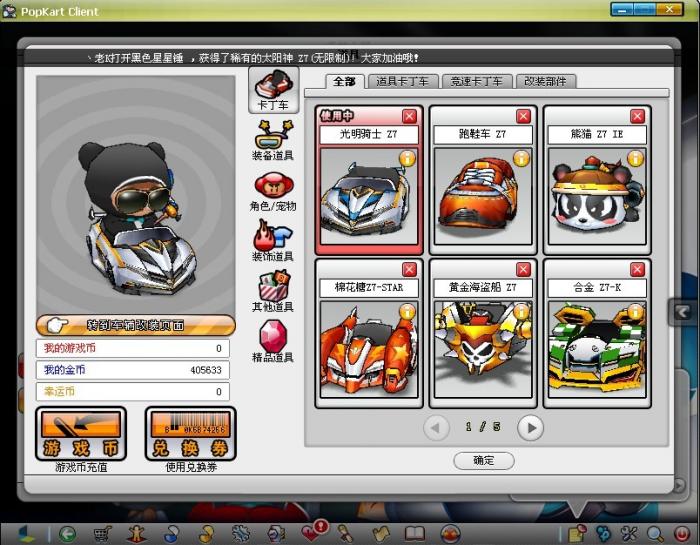This screenshot has height=545, width=700.
Task: Click the 幸运币 balance row
Action: [133, 391]
